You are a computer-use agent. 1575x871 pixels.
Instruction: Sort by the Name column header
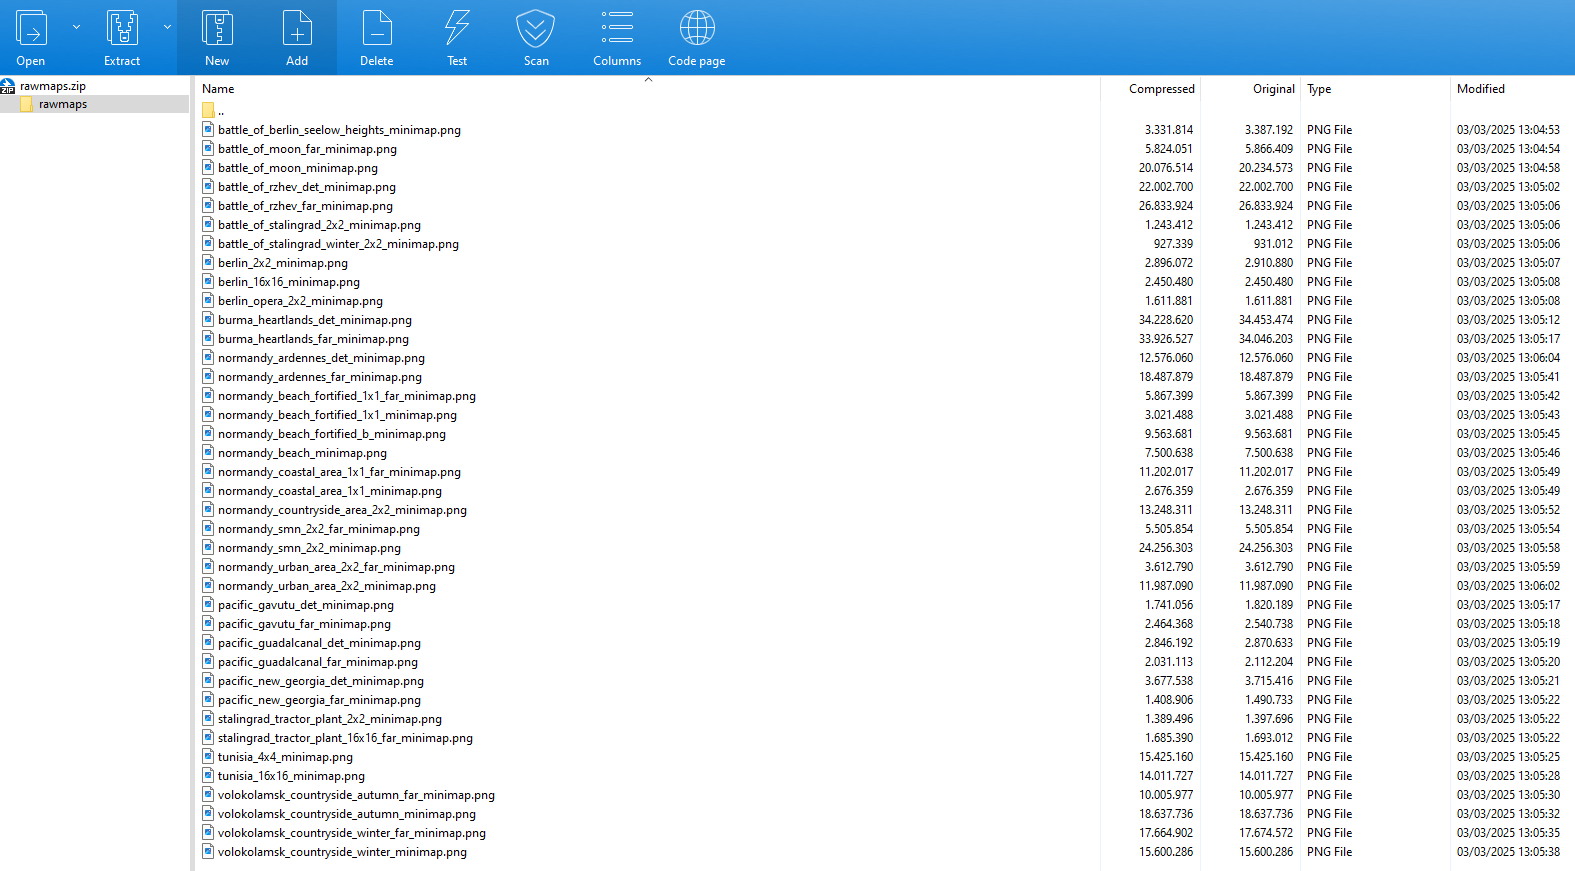(x=218, y=89)
